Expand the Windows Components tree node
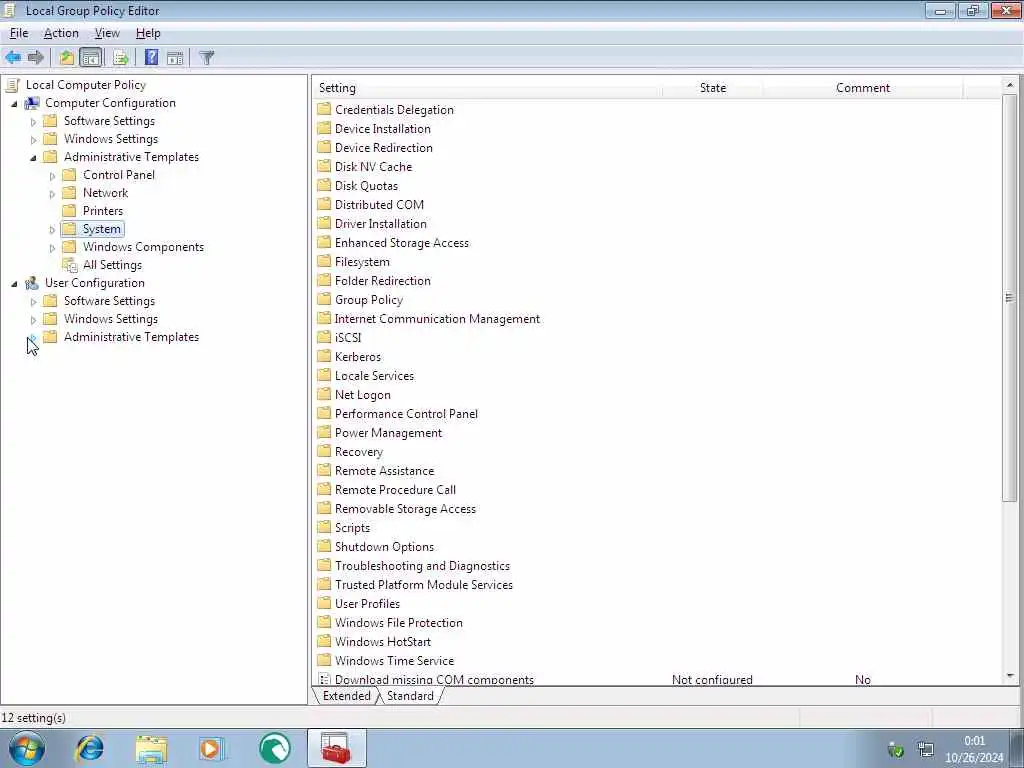The width and height of the screenshot is (1024, 768). coord(52,248)
